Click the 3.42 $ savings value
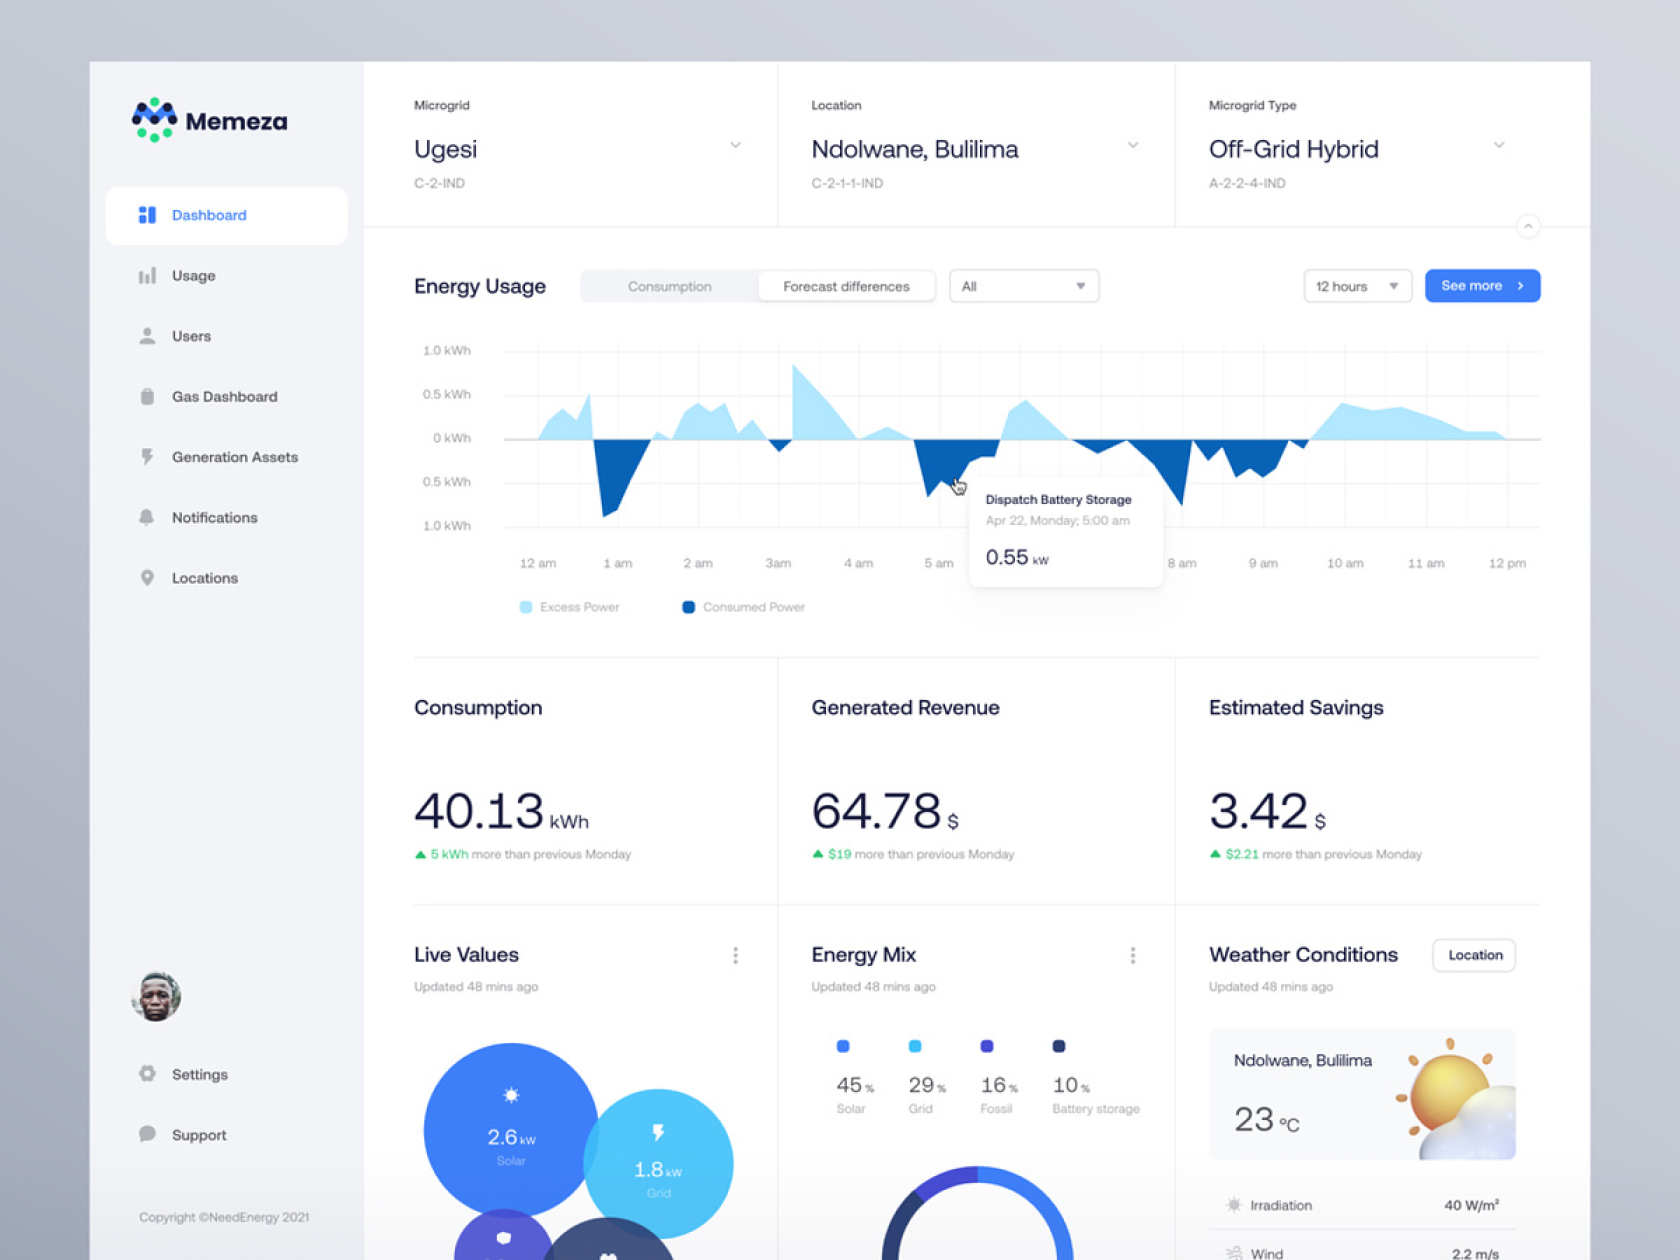1680x1260 pixels. (1267, 811)
